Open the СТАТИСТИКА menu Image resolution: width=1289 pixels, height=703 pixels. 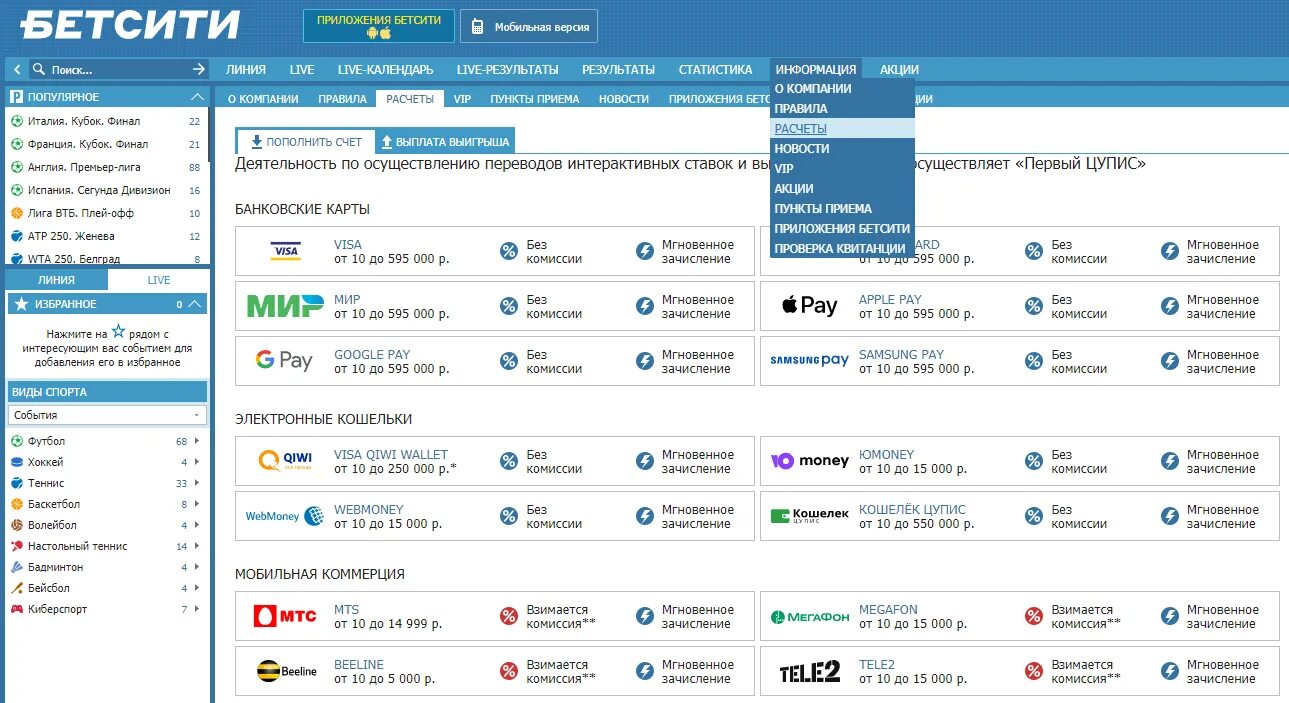(715, 70)
